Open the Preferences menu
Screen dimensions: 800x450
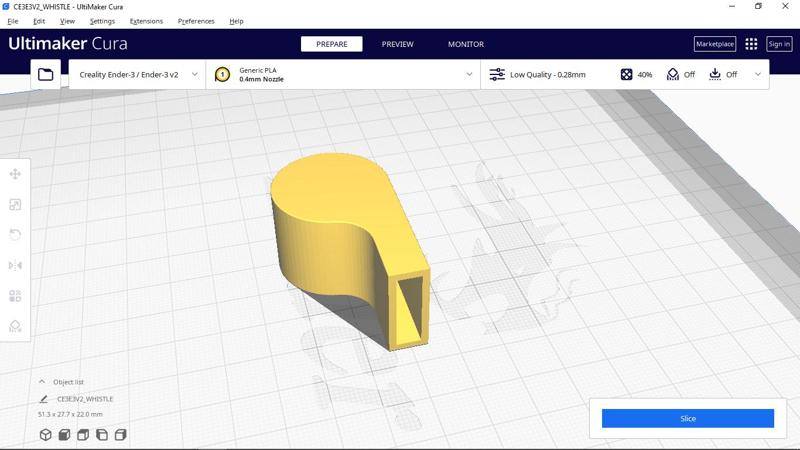(x=196, y=21)
